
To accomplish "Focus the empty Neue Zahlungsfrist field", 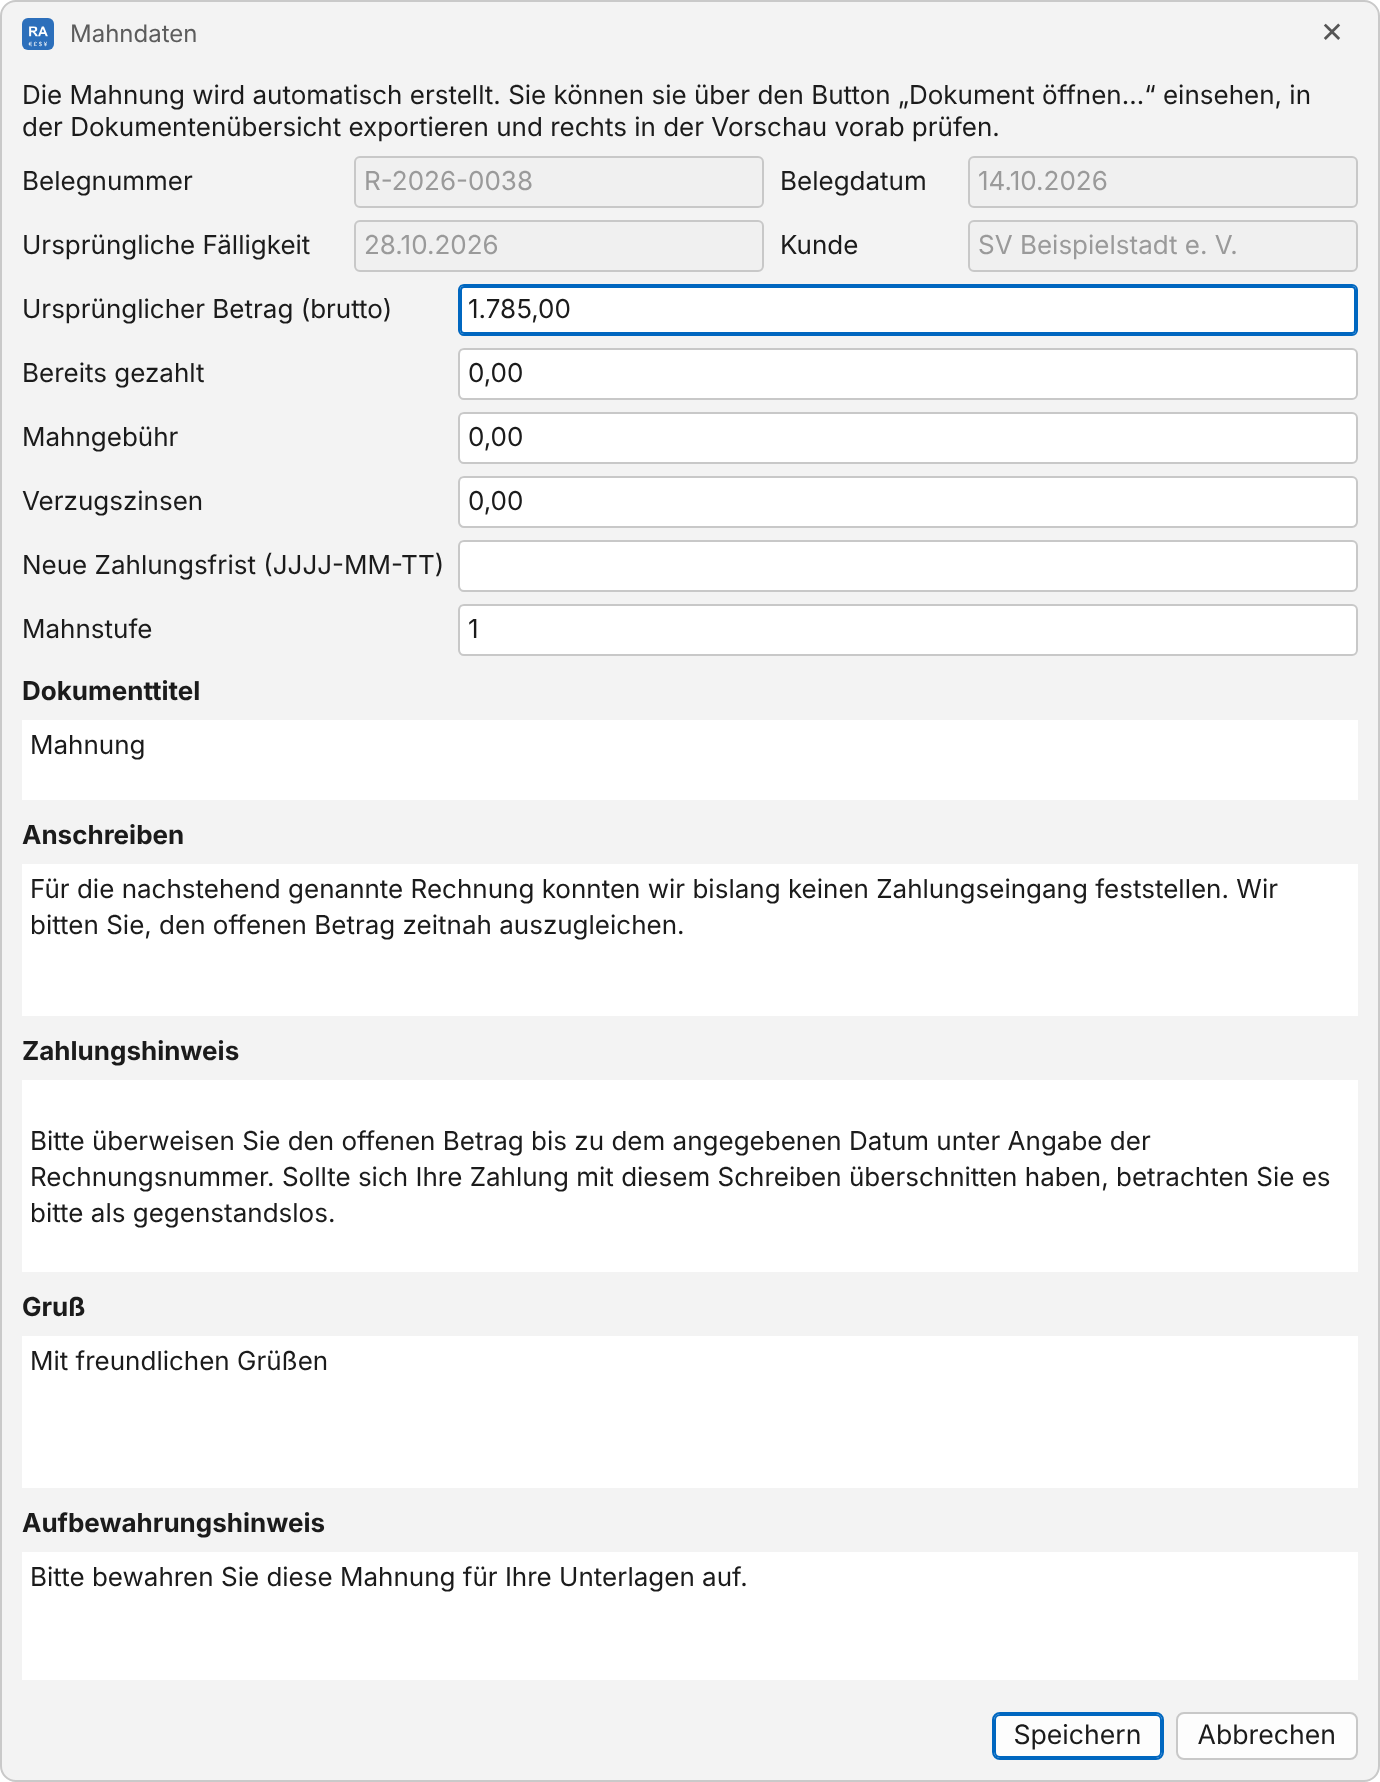I will point(908,566).
